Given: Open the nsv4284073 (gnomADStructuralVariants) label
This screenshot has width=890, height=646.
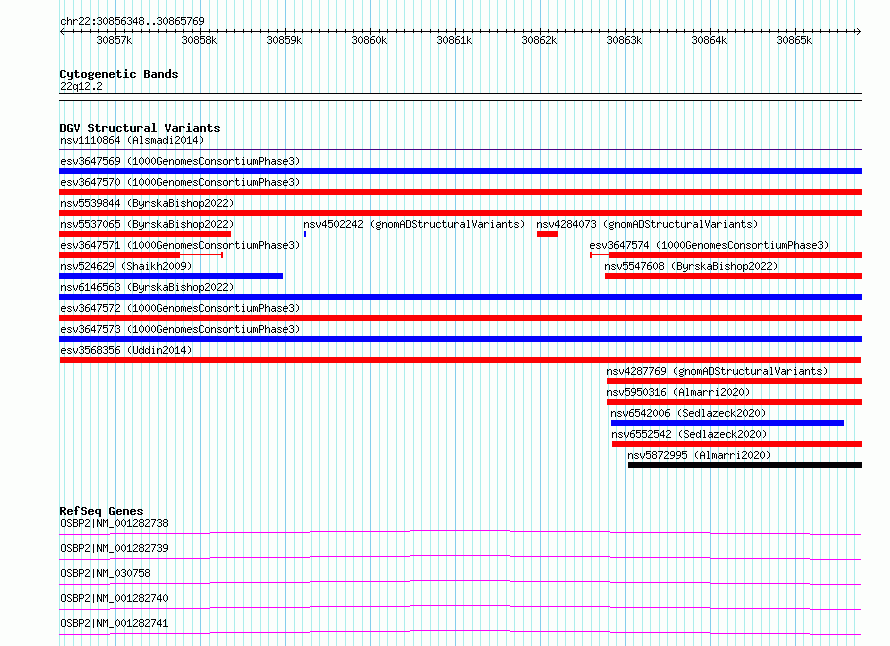Looking at the screenshot, I should (647, 224).
